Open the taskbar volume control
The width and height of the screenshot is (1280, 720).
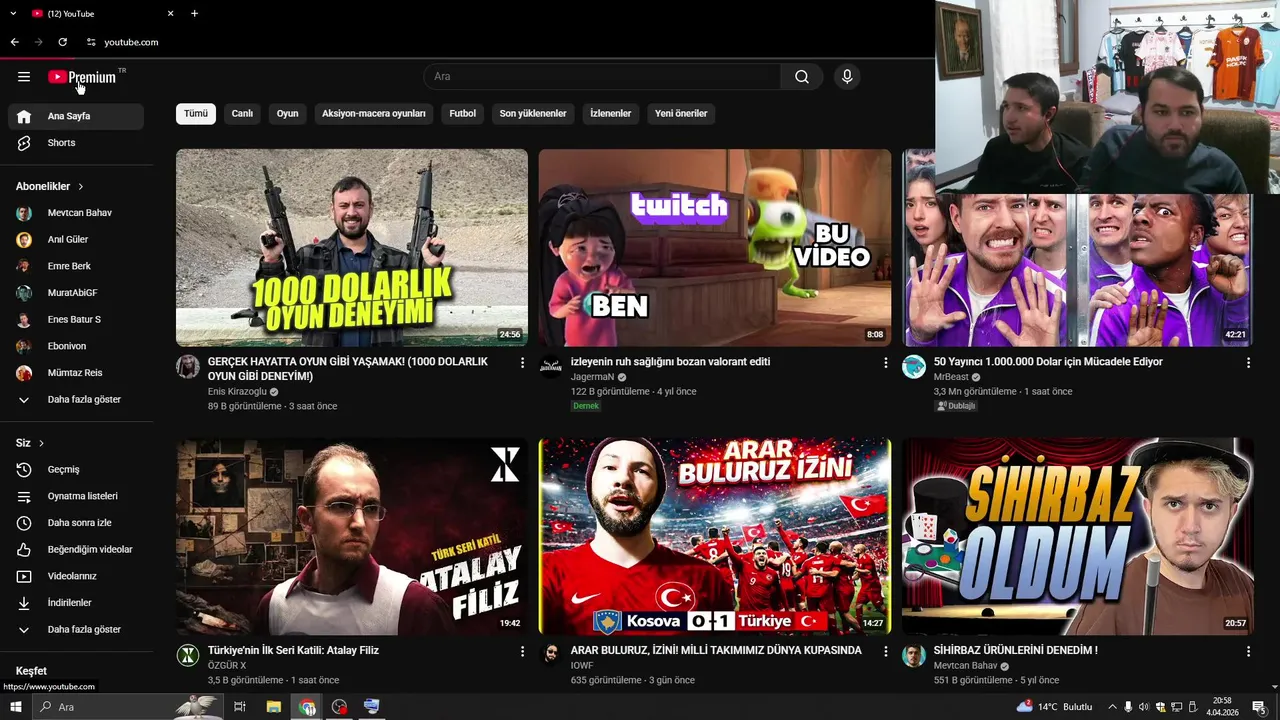[1144, 707]
